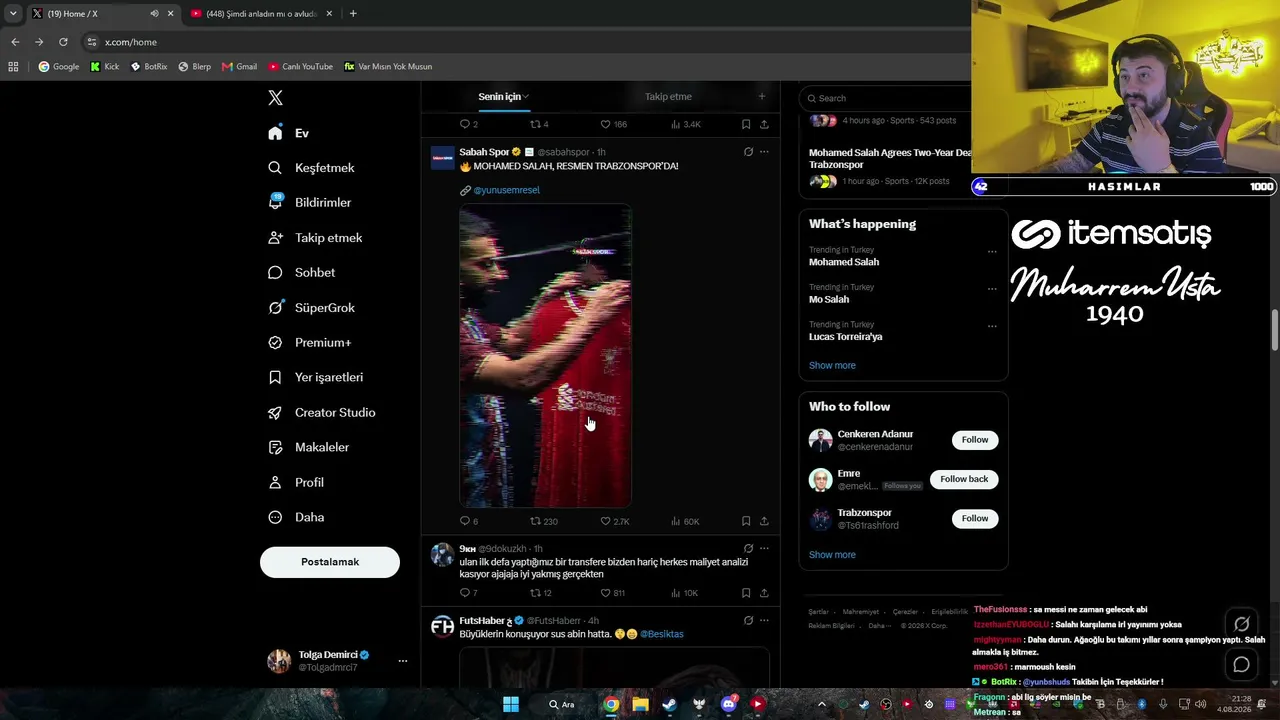The height and width of the screenshot is (720, 1280).
Task: Open the Salah video in Sabah Spor post
Action: (545, 356)
